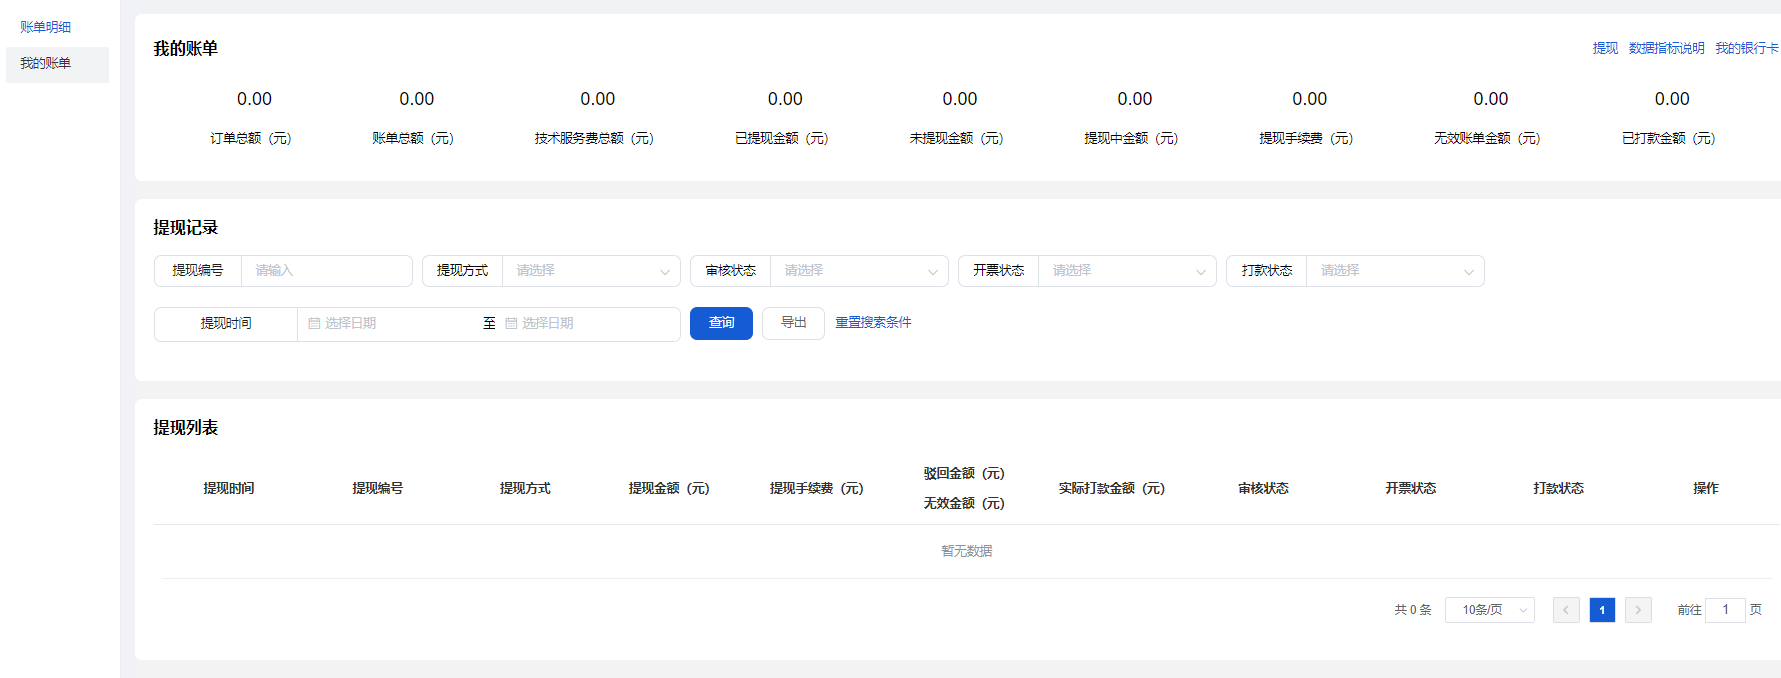Click the 导出 export button
The width and height of the screenshot is (1781, 678).
pos(793,323)
